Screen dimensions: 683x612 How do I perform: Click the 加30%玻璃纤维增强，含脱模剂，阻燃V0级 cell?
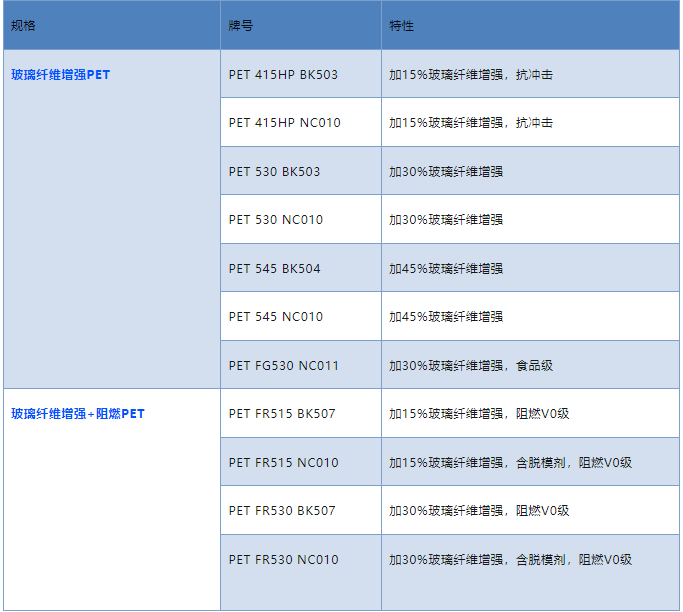[510, 560]
